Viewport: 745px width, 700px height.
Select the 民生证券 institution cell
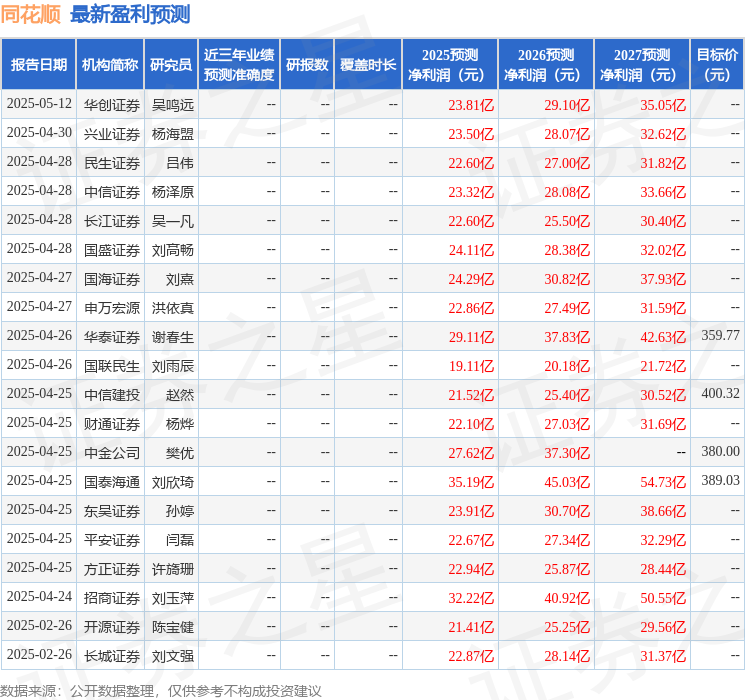112,163
